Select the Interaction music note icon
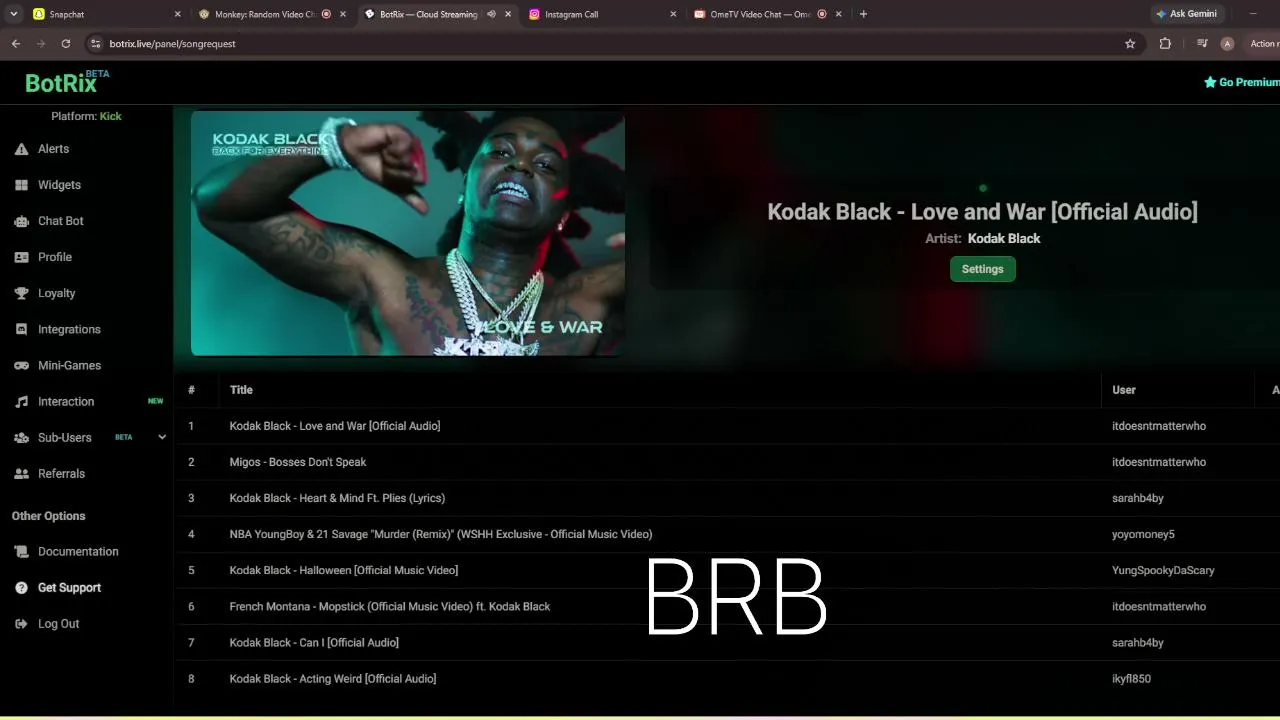This screenshot has height=720, width=1280. point(21,401)
